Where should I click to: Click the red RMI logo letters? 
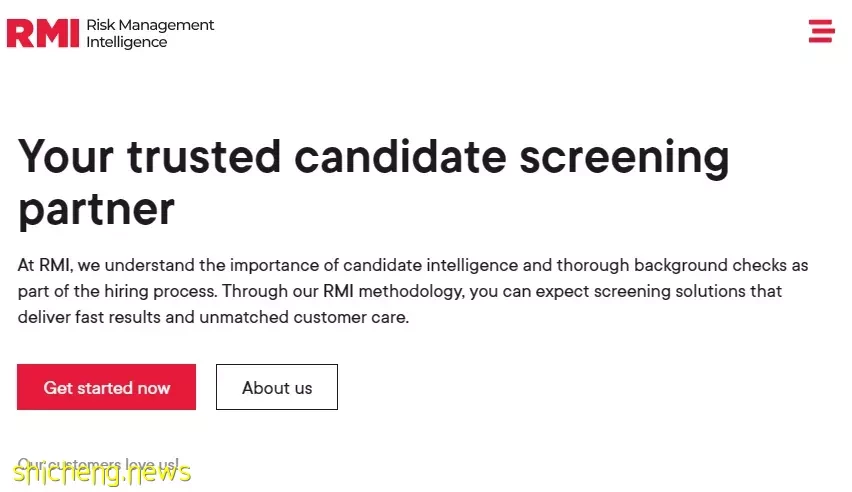(x=43, y=33)
